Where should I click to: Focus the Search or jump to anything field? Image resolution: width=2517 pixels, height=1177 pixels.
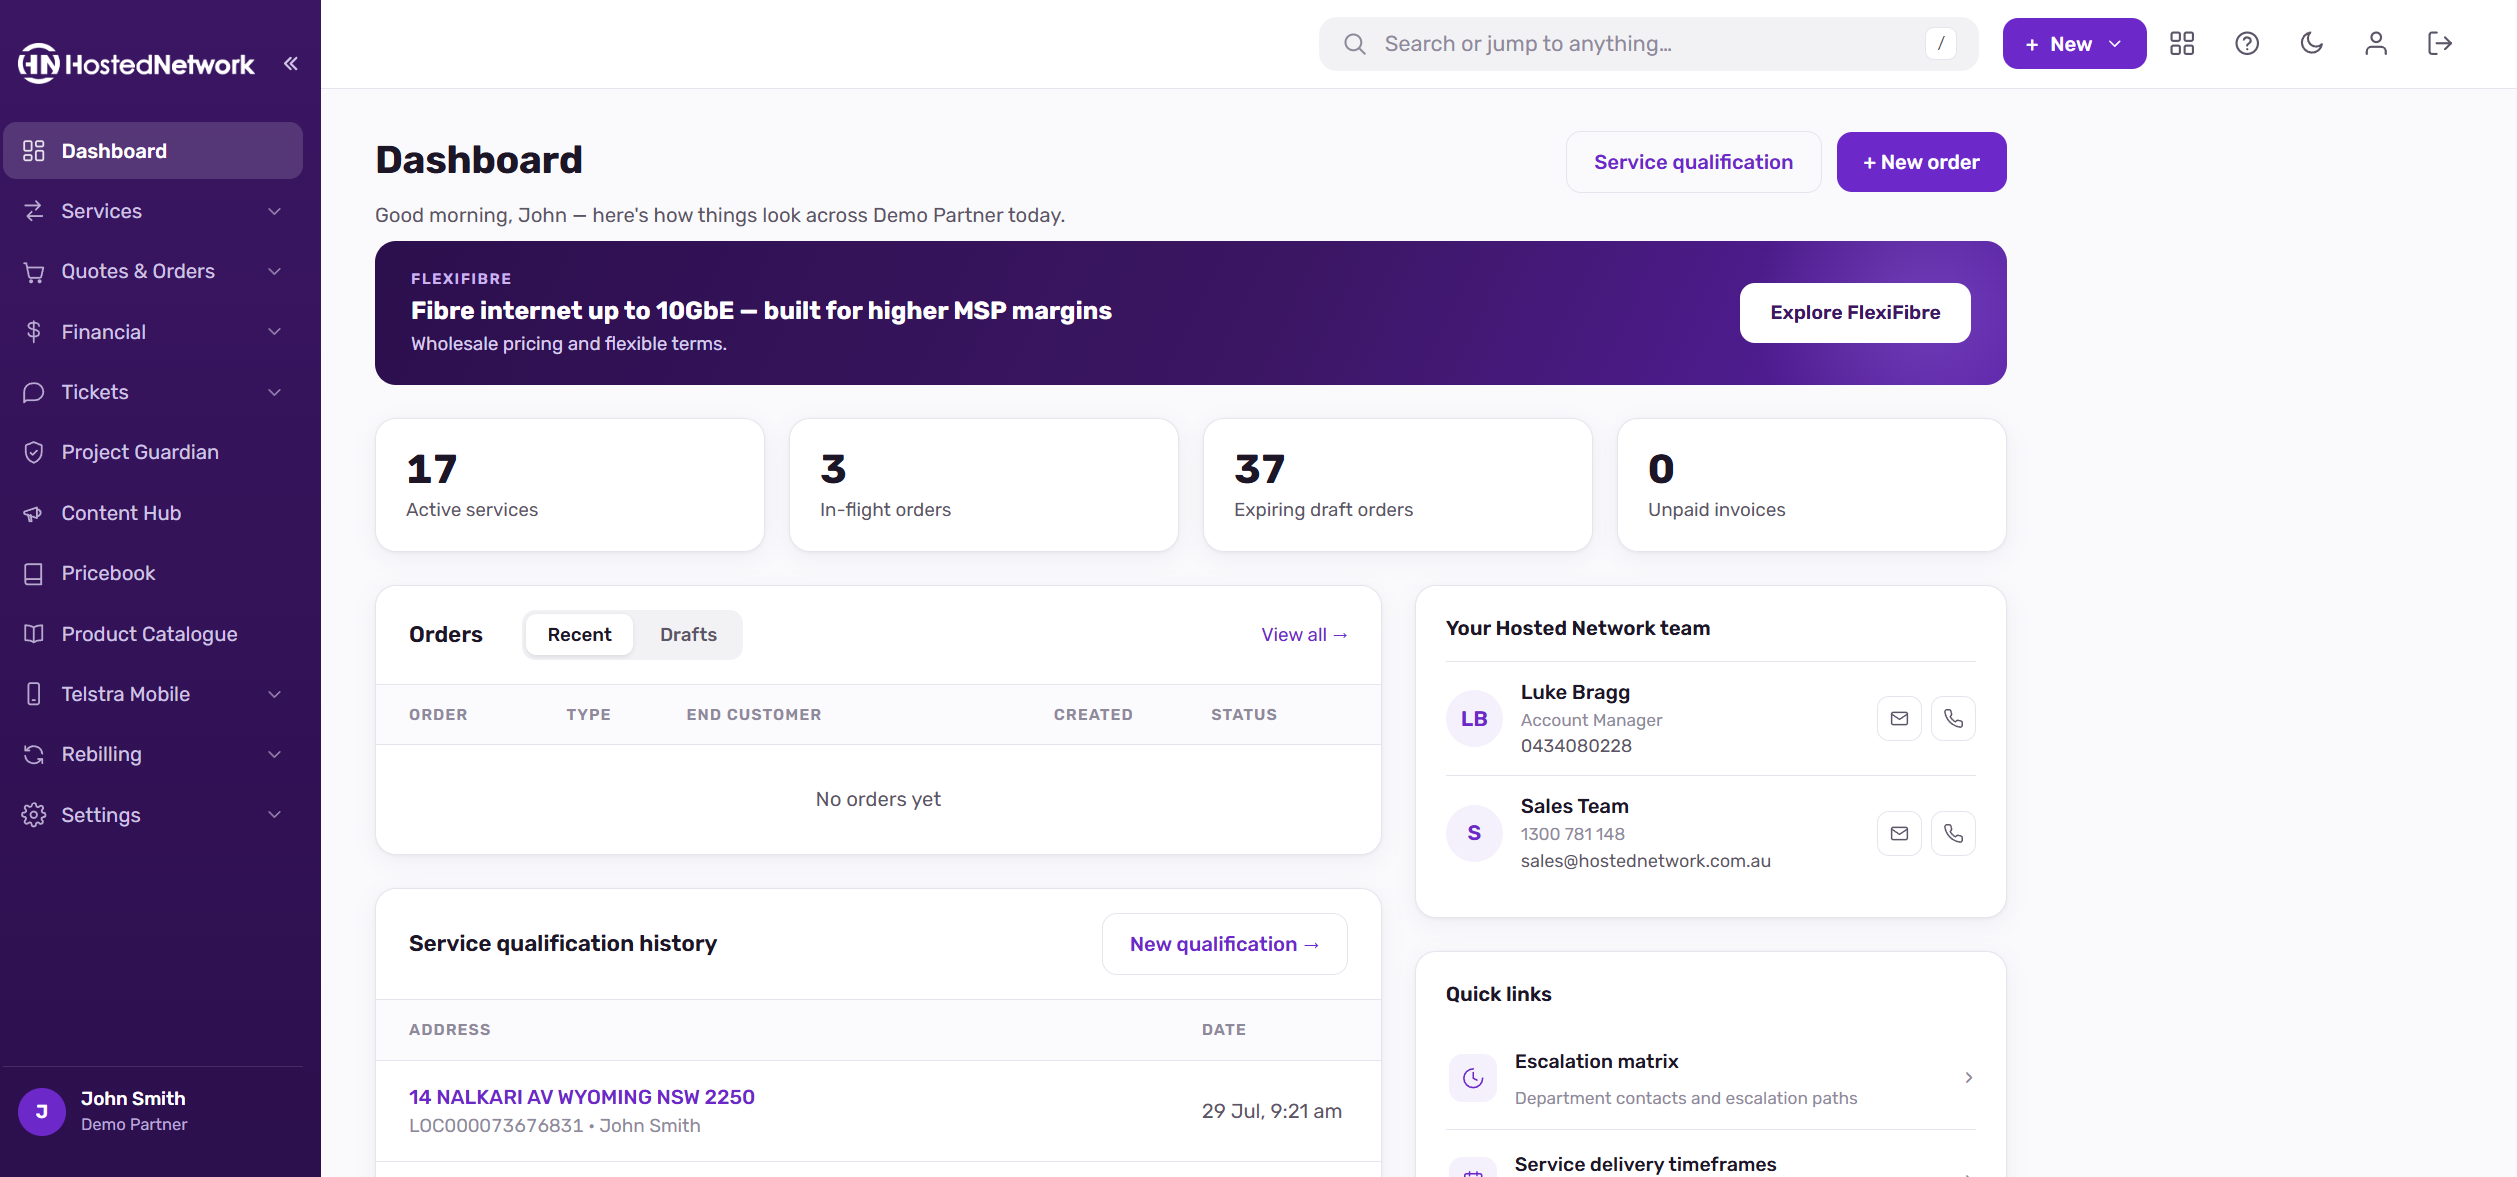coord(1648,44)
